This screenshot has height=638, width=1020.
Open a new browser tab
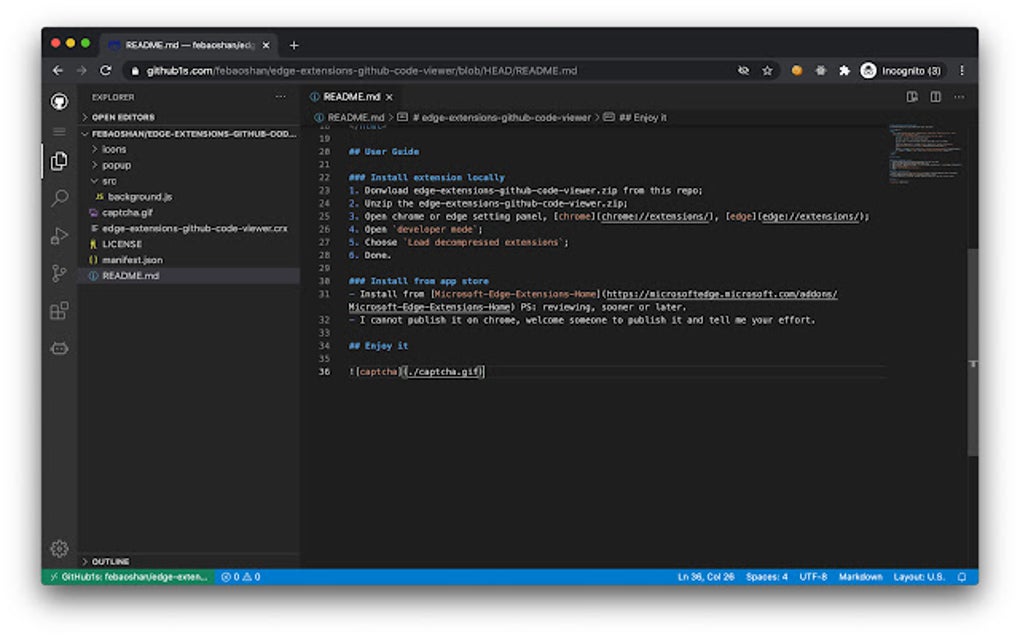pyautogui.click(x=294, y=45)
